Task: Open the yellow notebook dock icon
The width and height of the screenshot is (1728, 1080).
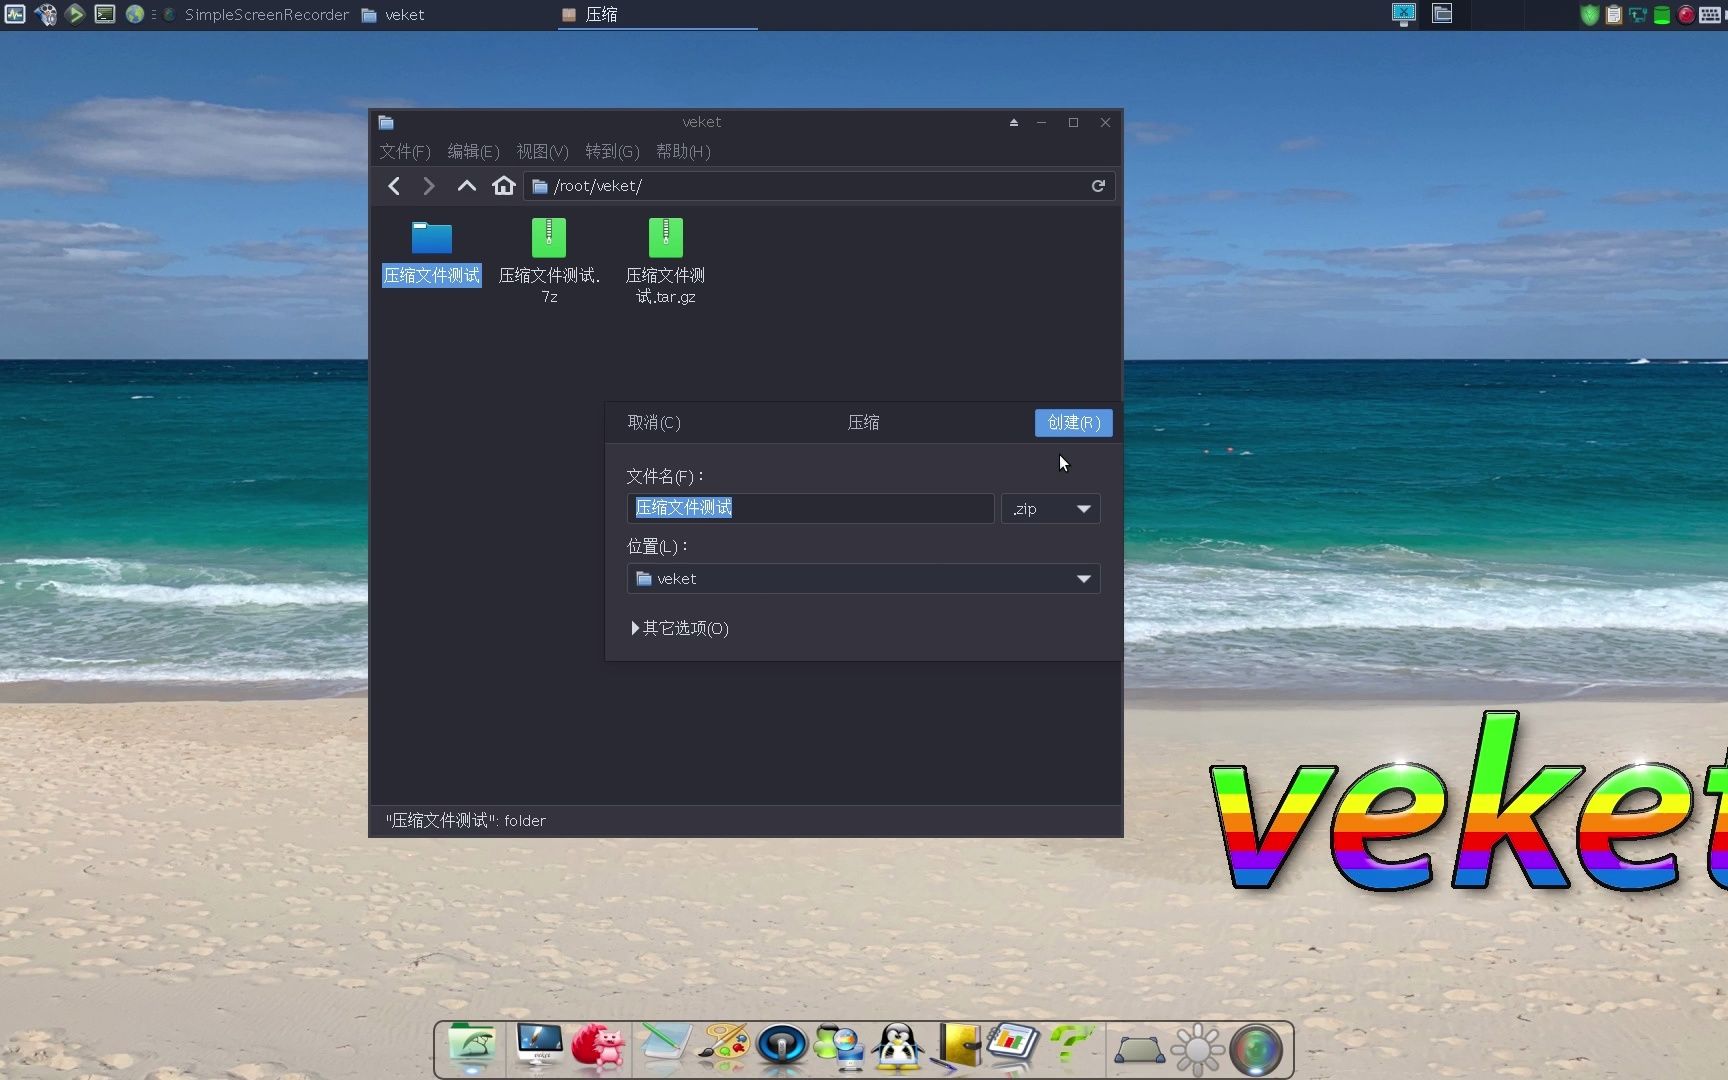Action: [x=958, y=1047]
